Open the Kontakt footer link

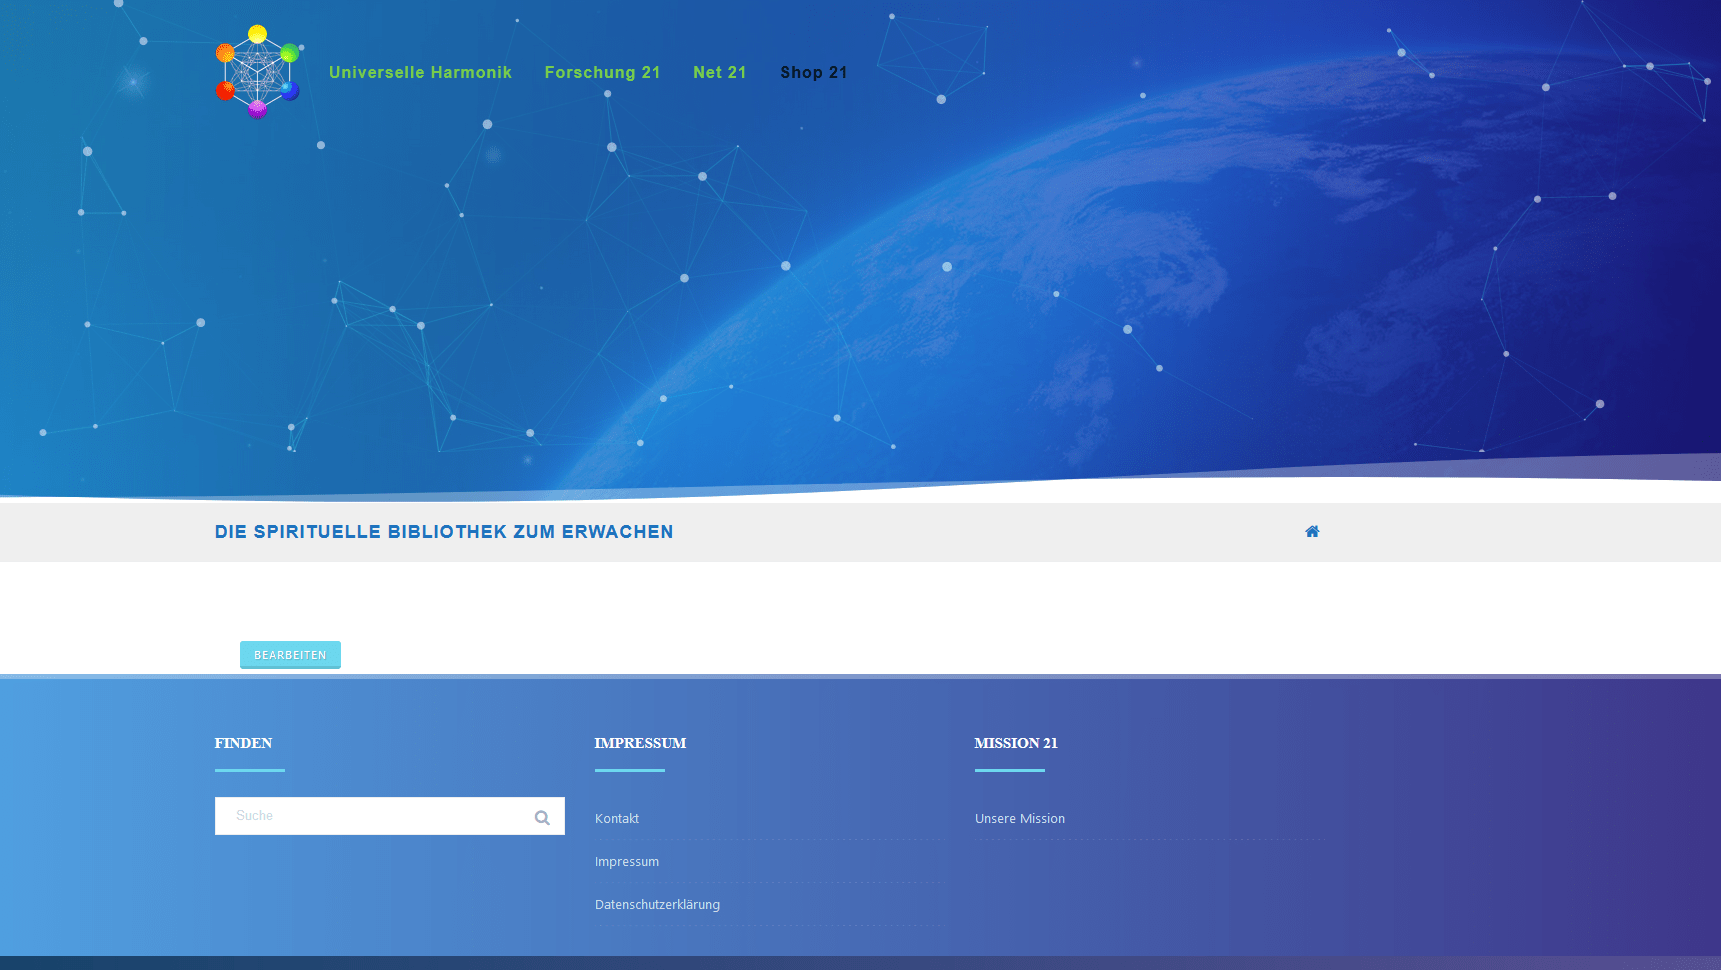click(617, 818)
